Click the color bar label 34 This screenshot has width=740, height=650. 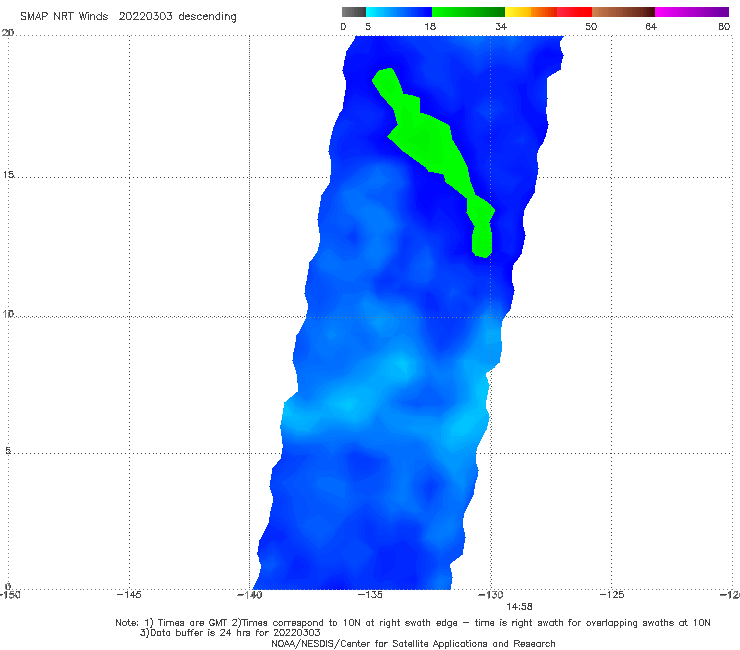501,26
